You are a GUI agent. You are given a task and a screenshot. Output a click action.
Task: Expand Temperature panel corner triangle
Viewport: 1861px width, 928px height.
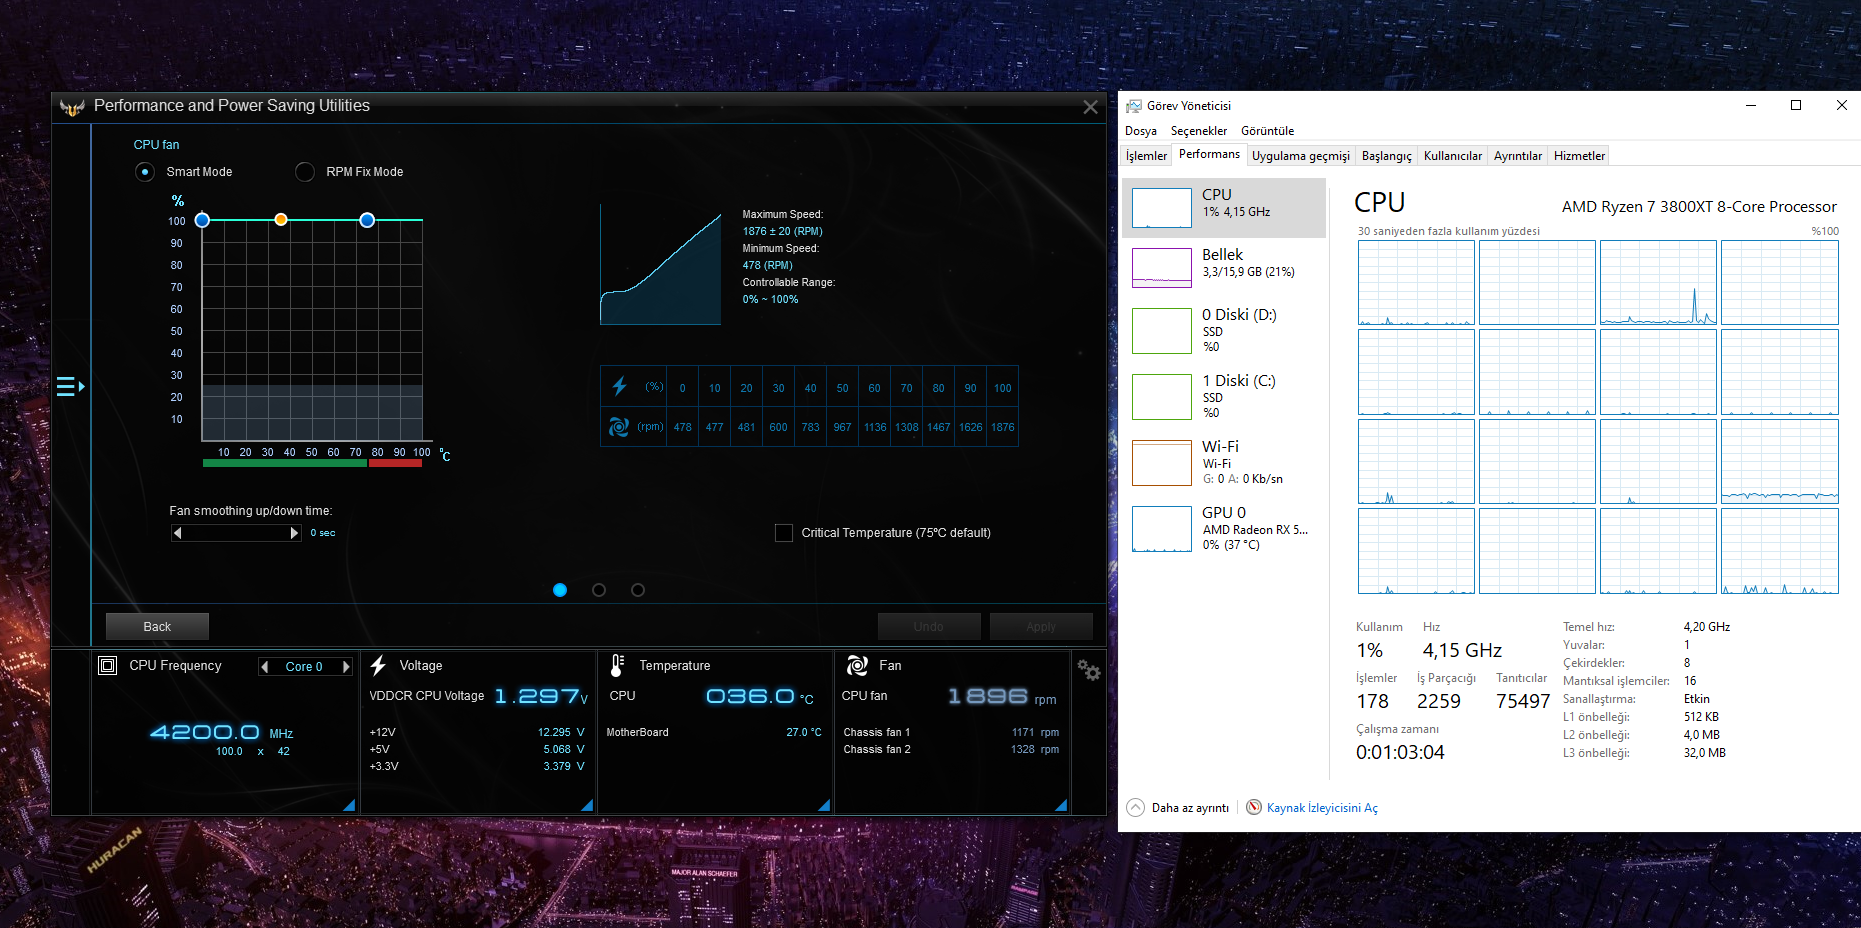point(824,805)
